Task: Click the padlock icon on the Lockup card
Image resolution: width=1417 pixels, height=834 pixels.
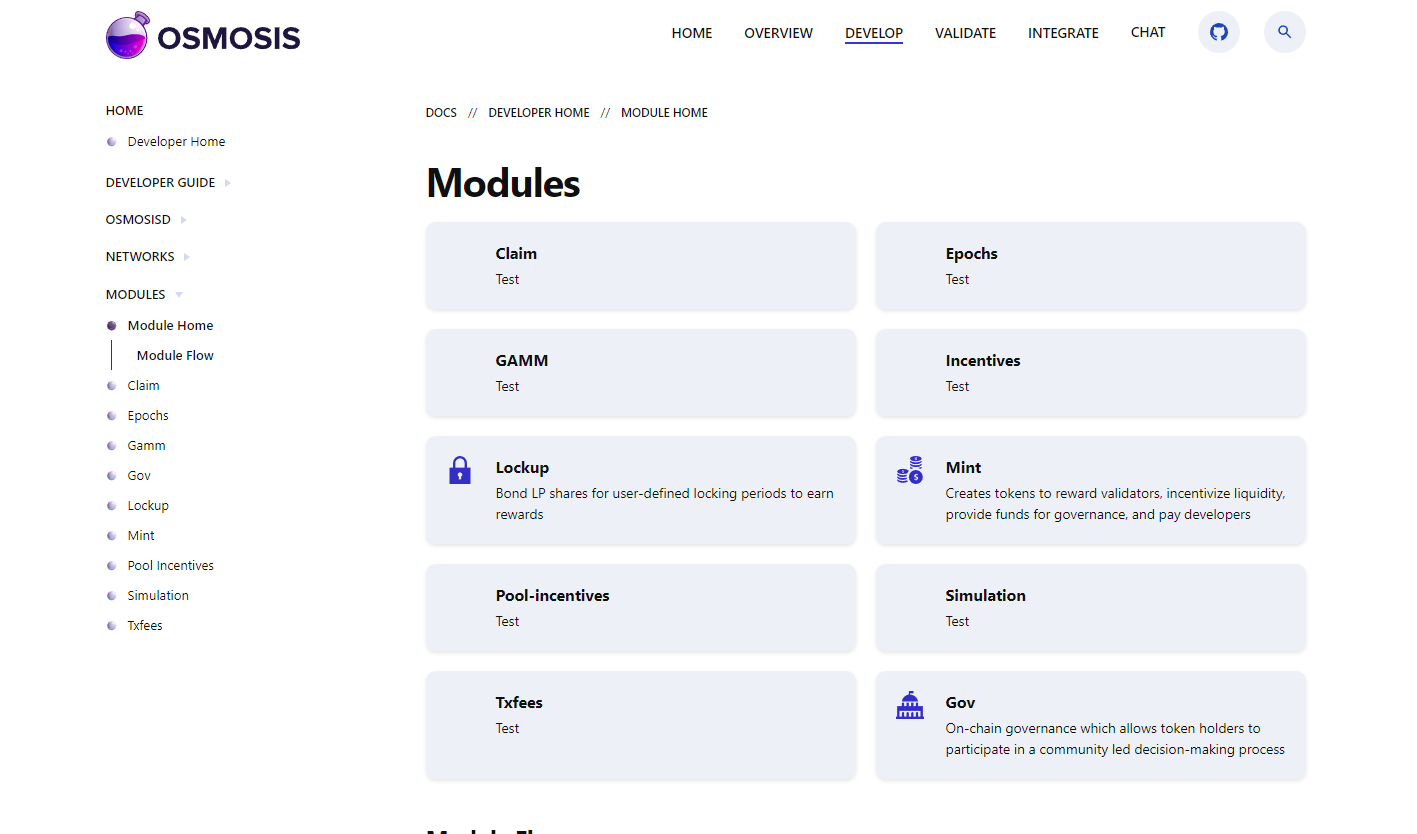Action: pos(459,470)
